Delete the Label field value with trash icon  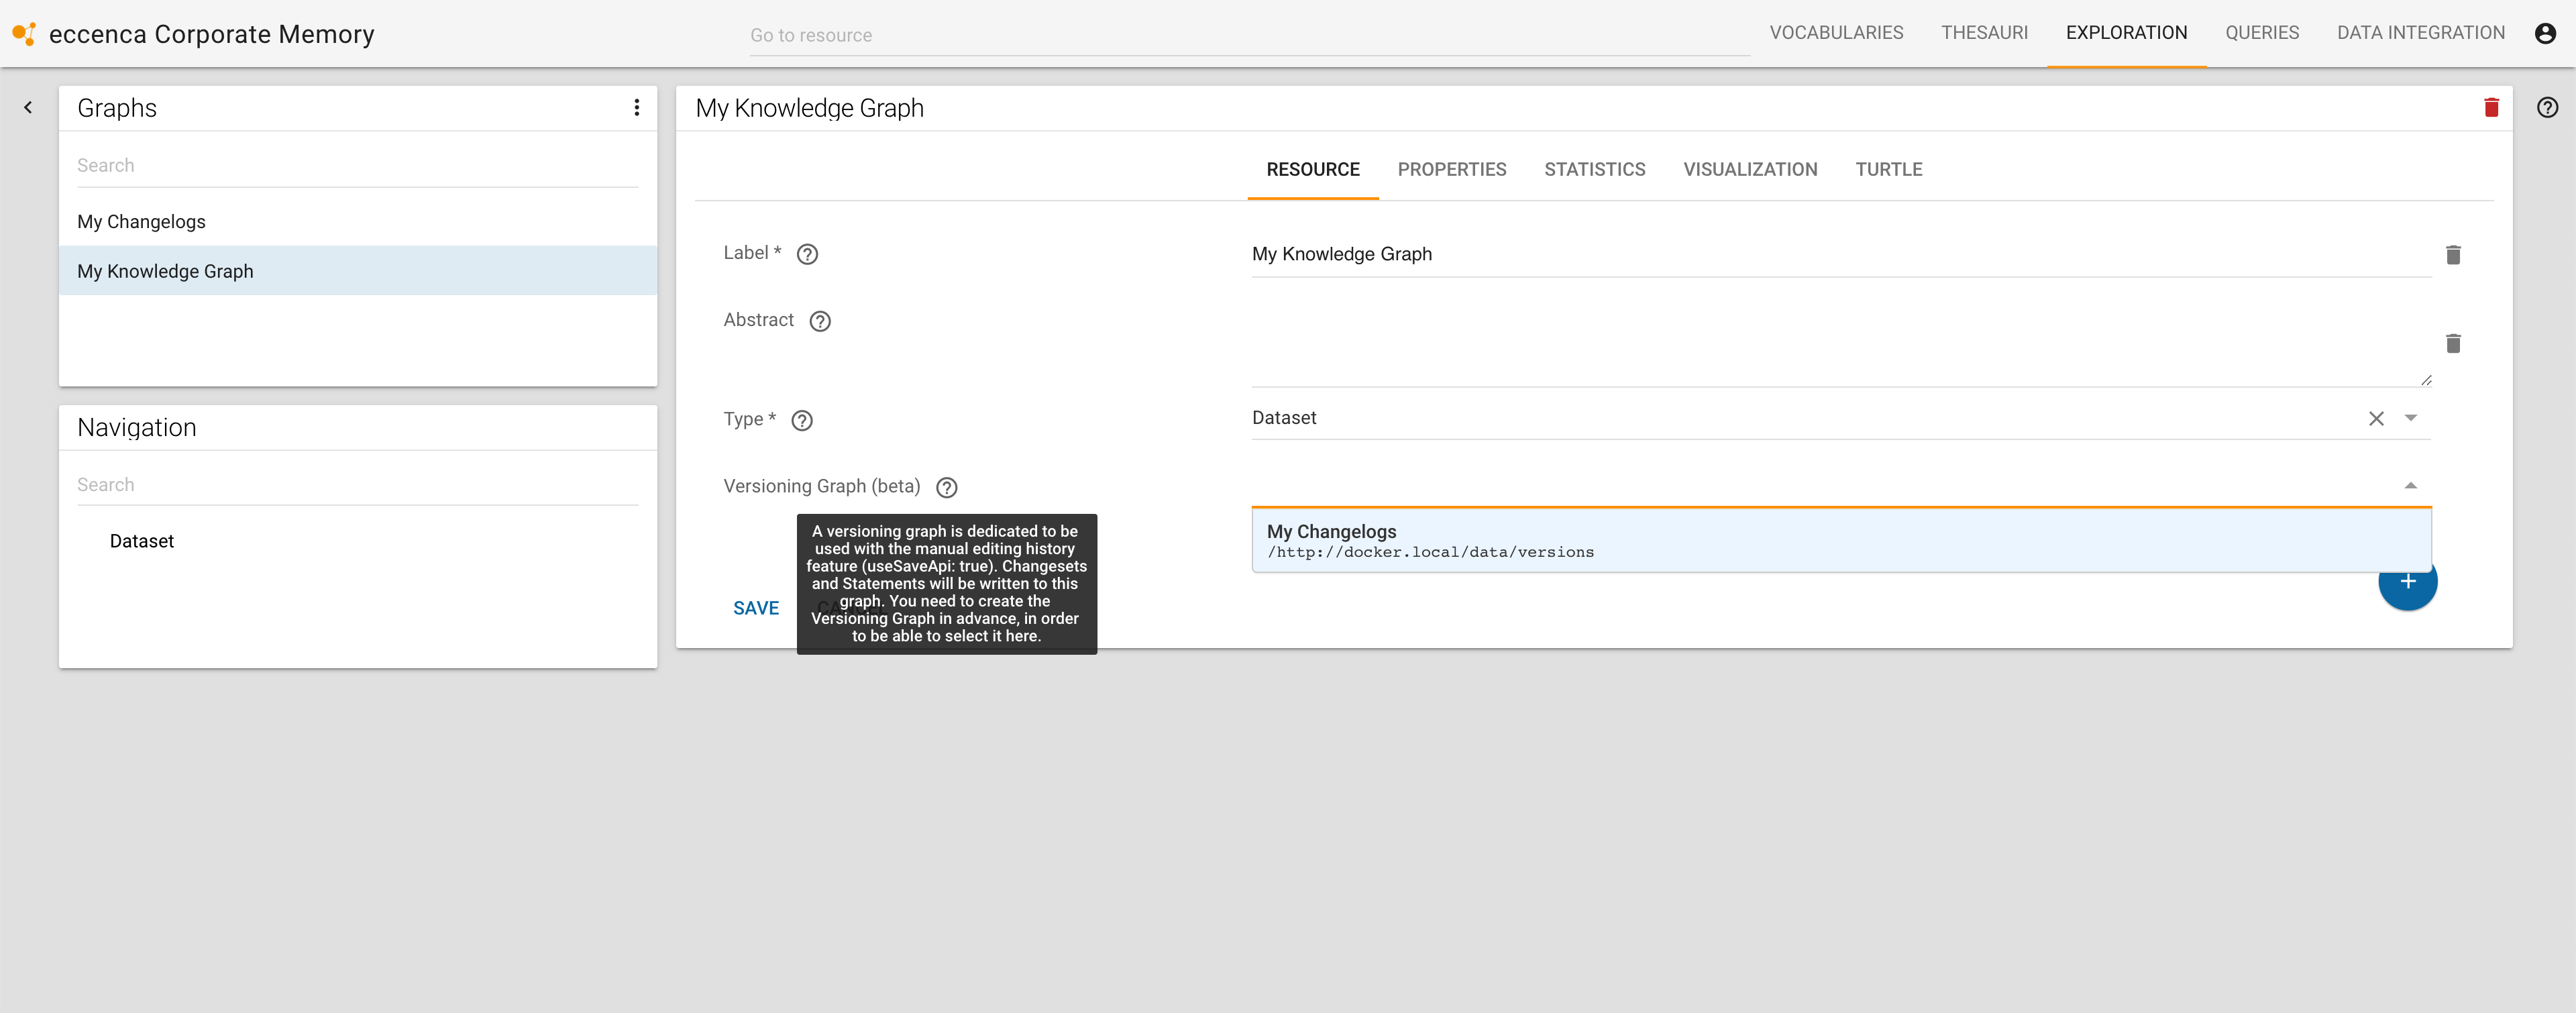pos(2453,255)
